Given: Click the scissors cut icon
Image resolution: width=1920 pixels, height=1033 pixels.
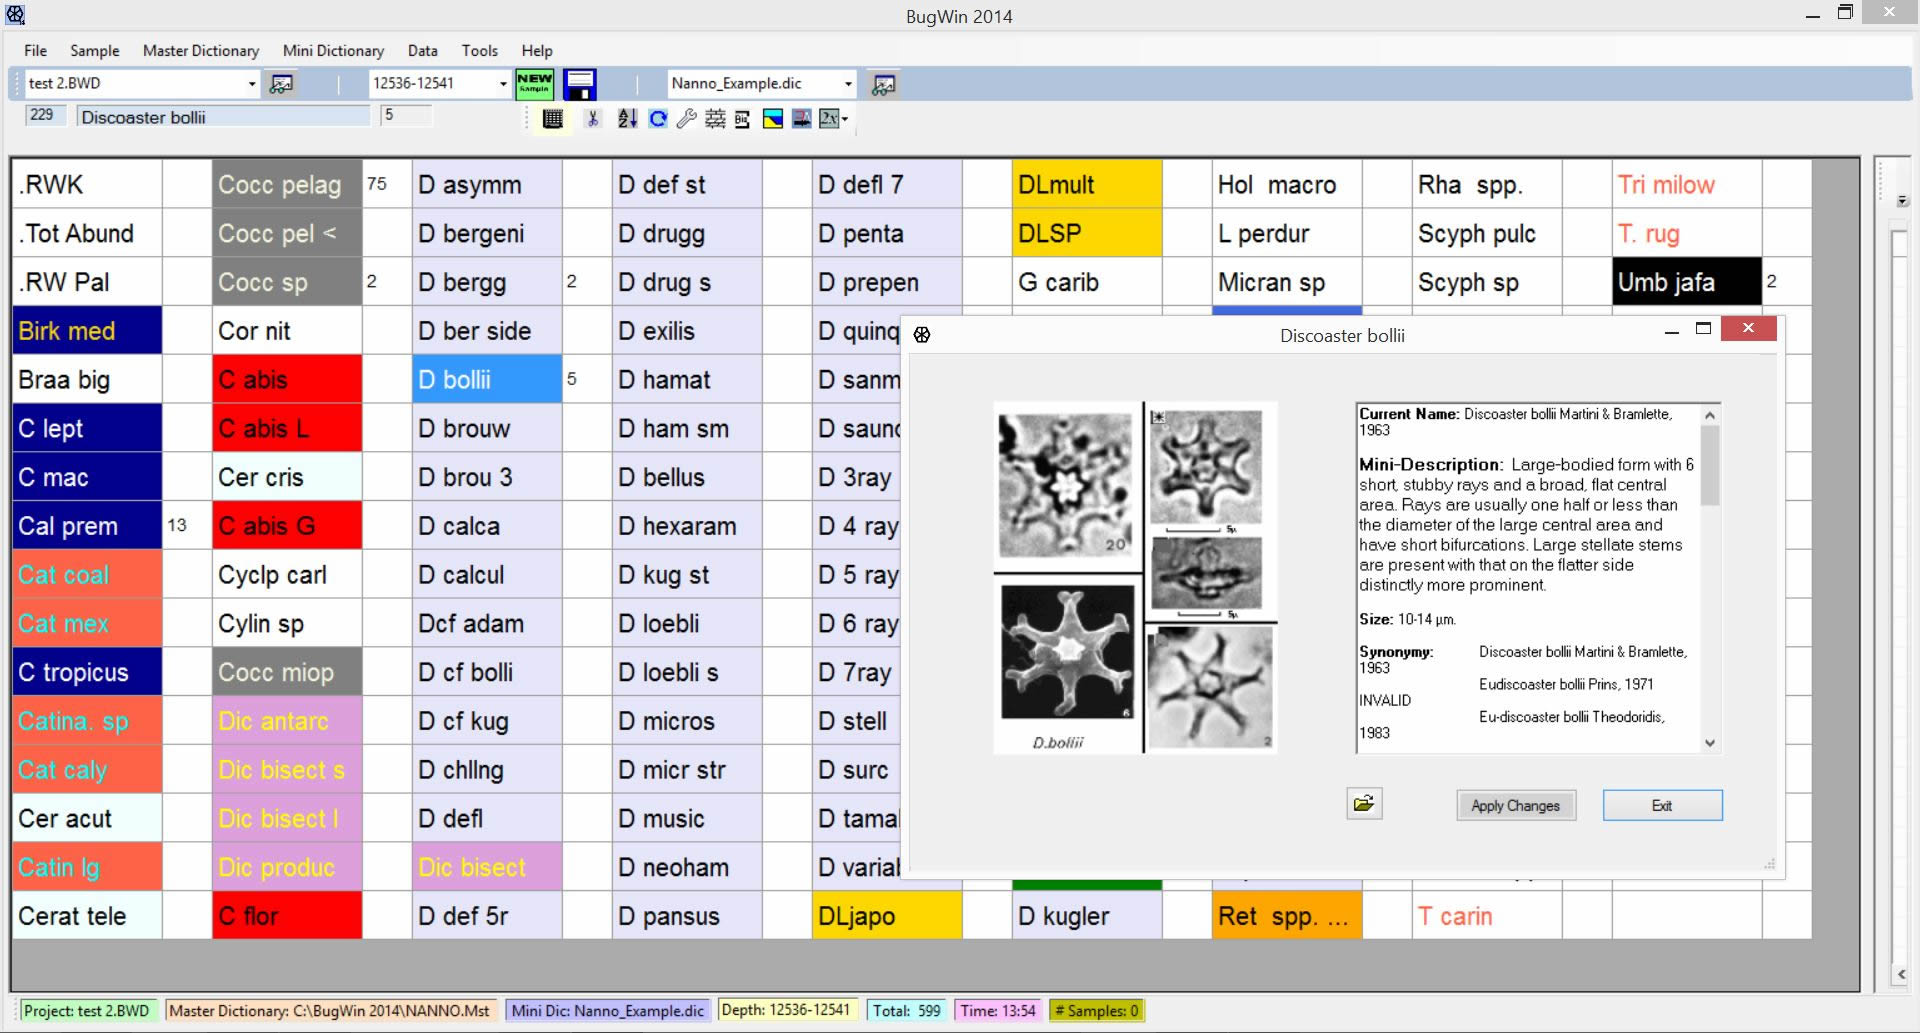Looking at the screenshot, I should click(593, 119).
